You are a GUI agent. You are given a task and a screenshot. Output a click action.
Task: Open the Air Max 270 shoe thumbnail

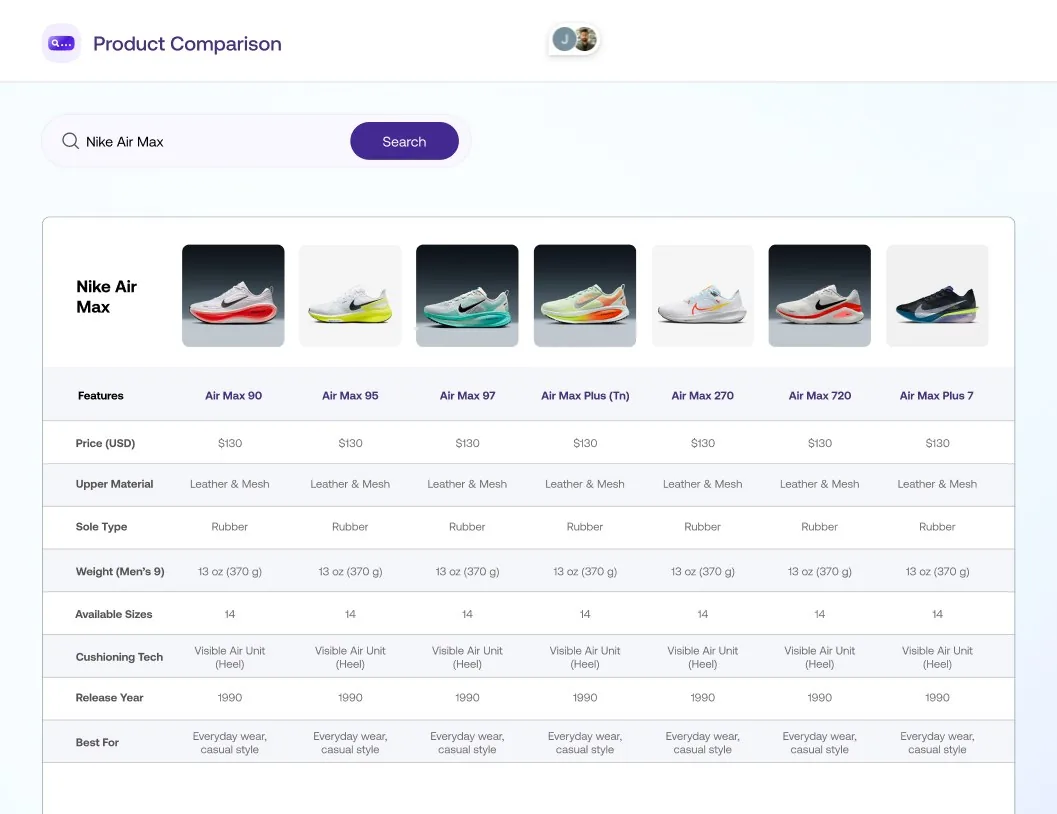(x=702, y=296)
